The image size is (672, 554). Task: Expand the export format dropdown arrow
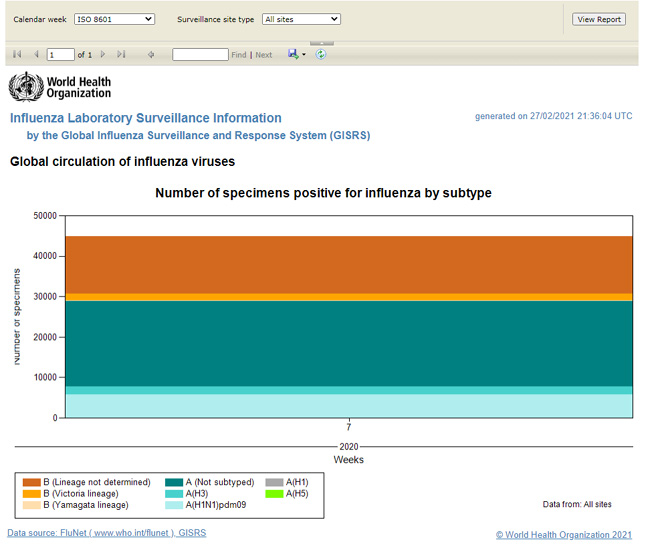point(304,55)
